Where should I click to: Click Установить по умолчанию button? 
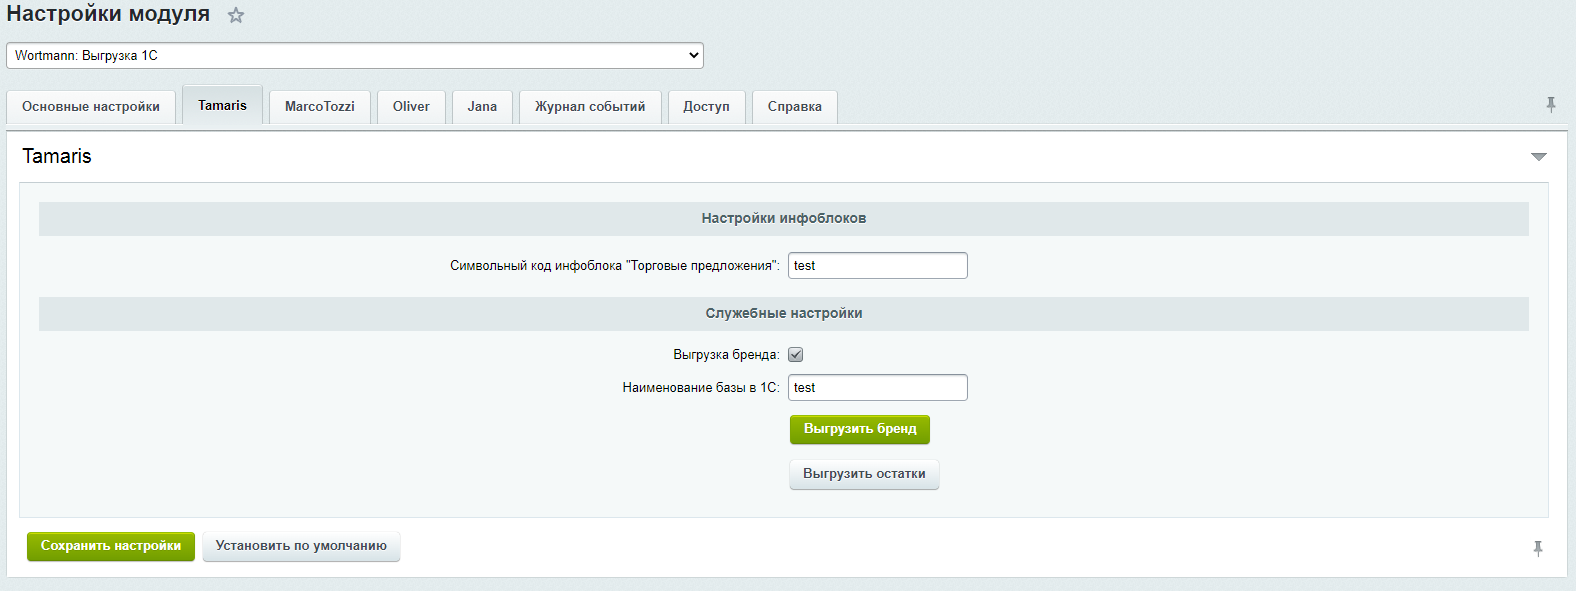(x=301, y=546)
